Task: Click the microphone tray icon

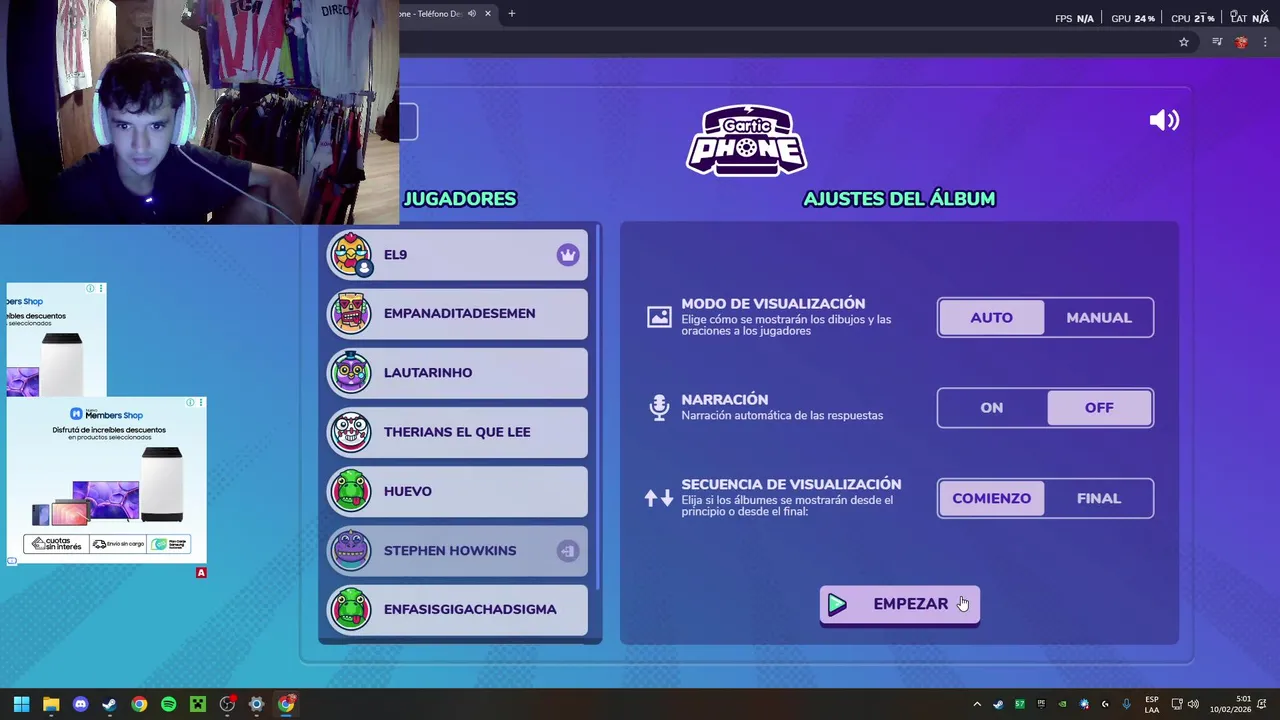Action: tap(1127, 704)
